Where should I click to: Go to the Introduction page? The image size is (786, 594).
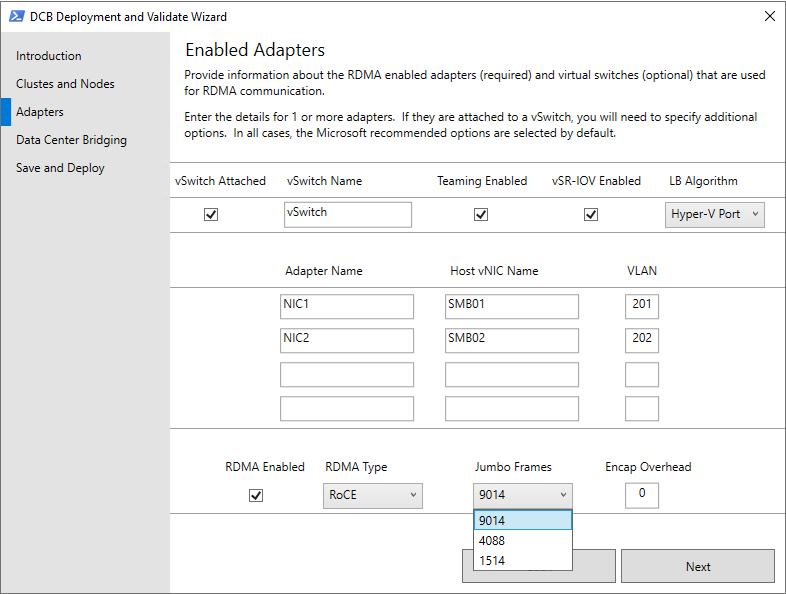click(x=49, y=56)
